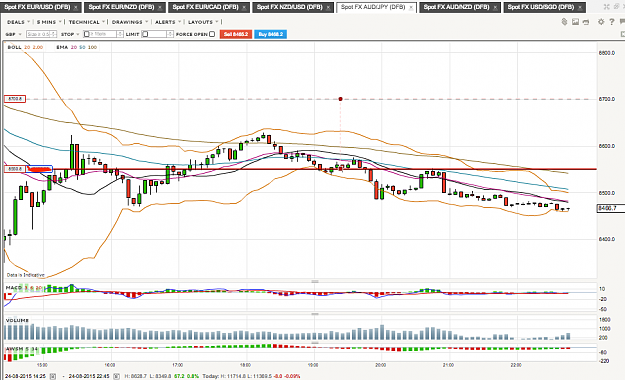Close the Spot FX EUR/USD tab
Screen dimensions: 625x380
point(75,8)
